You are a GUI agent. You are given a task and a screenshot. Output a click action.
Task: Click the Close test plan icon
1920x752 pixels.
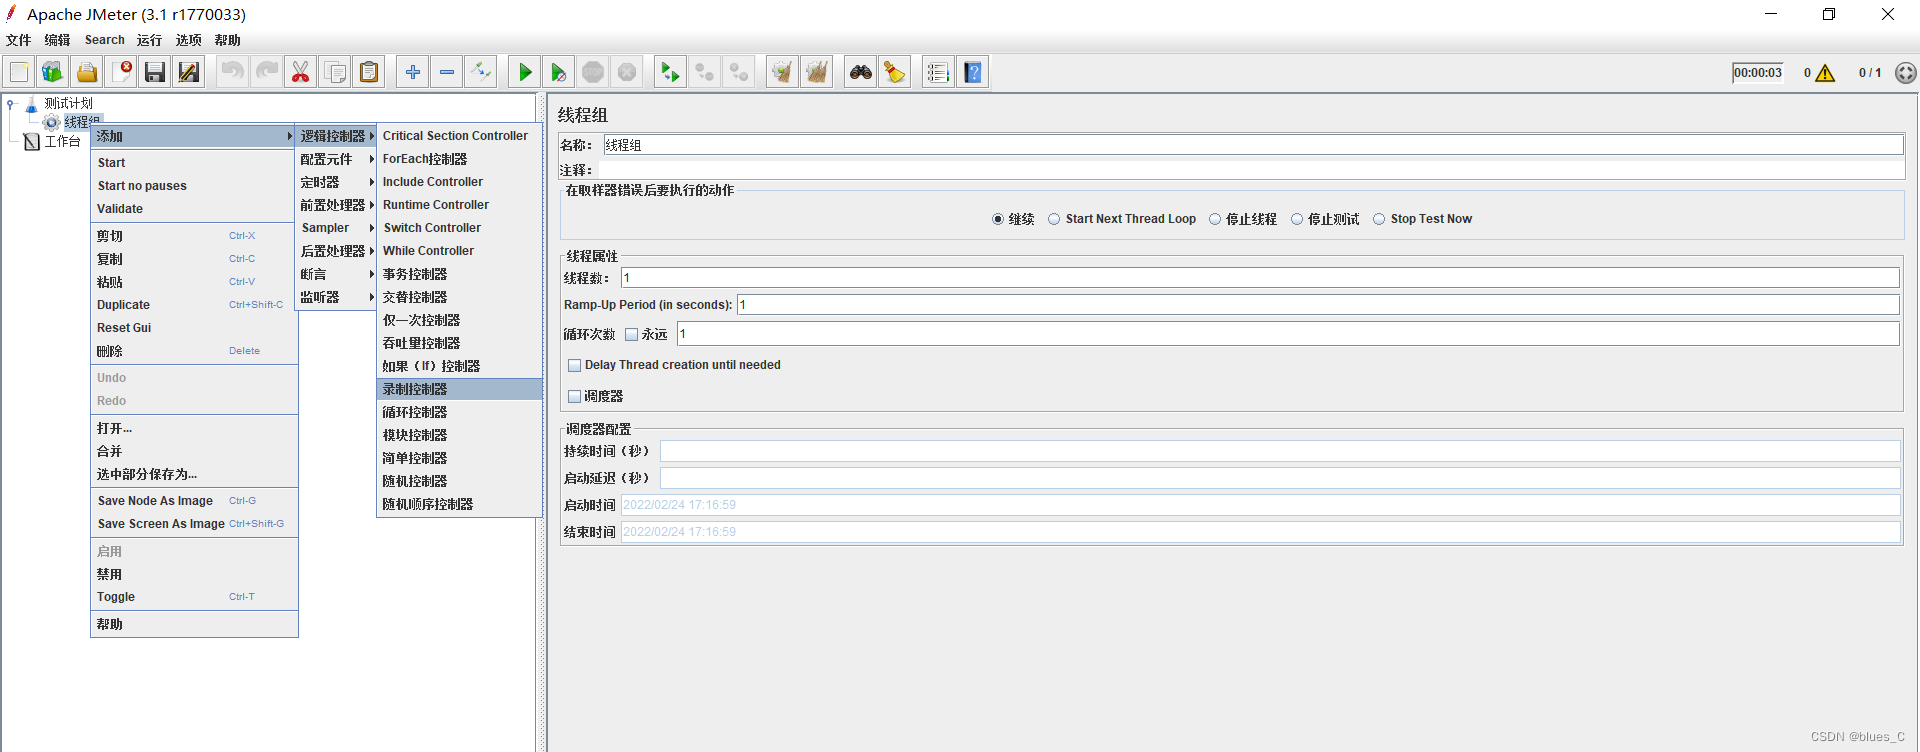tap(121, 72)
